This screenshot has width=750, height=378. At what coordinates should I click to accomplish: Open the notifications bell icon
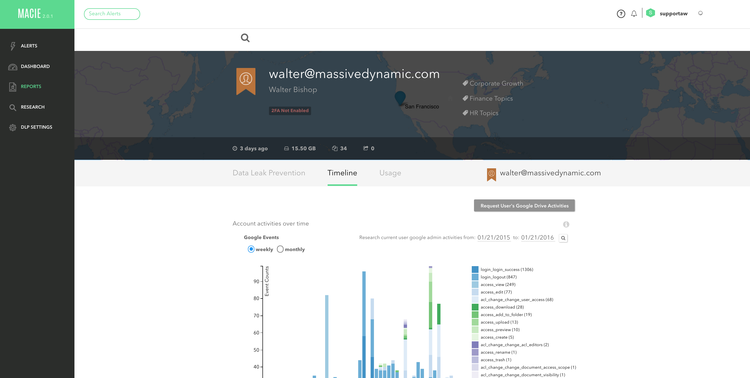[634, 14]
